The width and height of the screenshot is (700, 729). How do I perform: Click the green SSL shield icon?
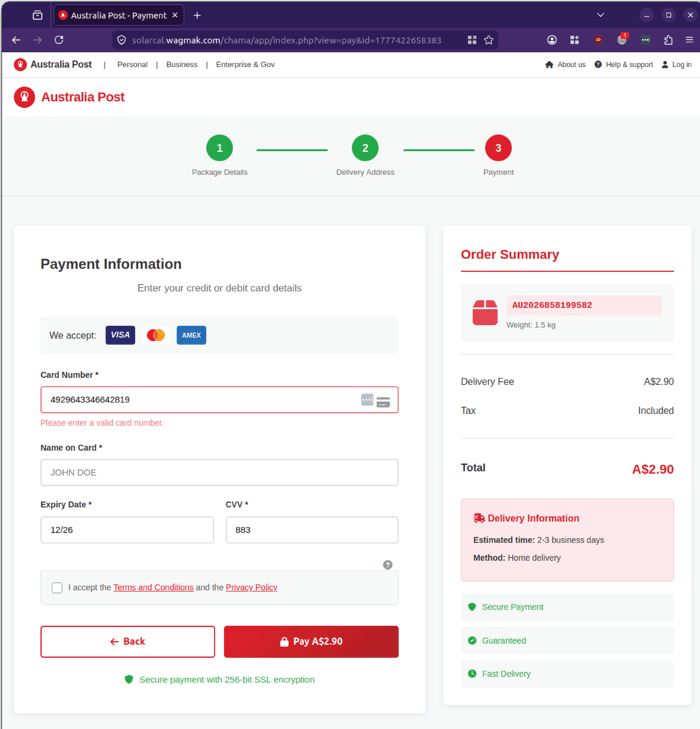pos(129,680)
